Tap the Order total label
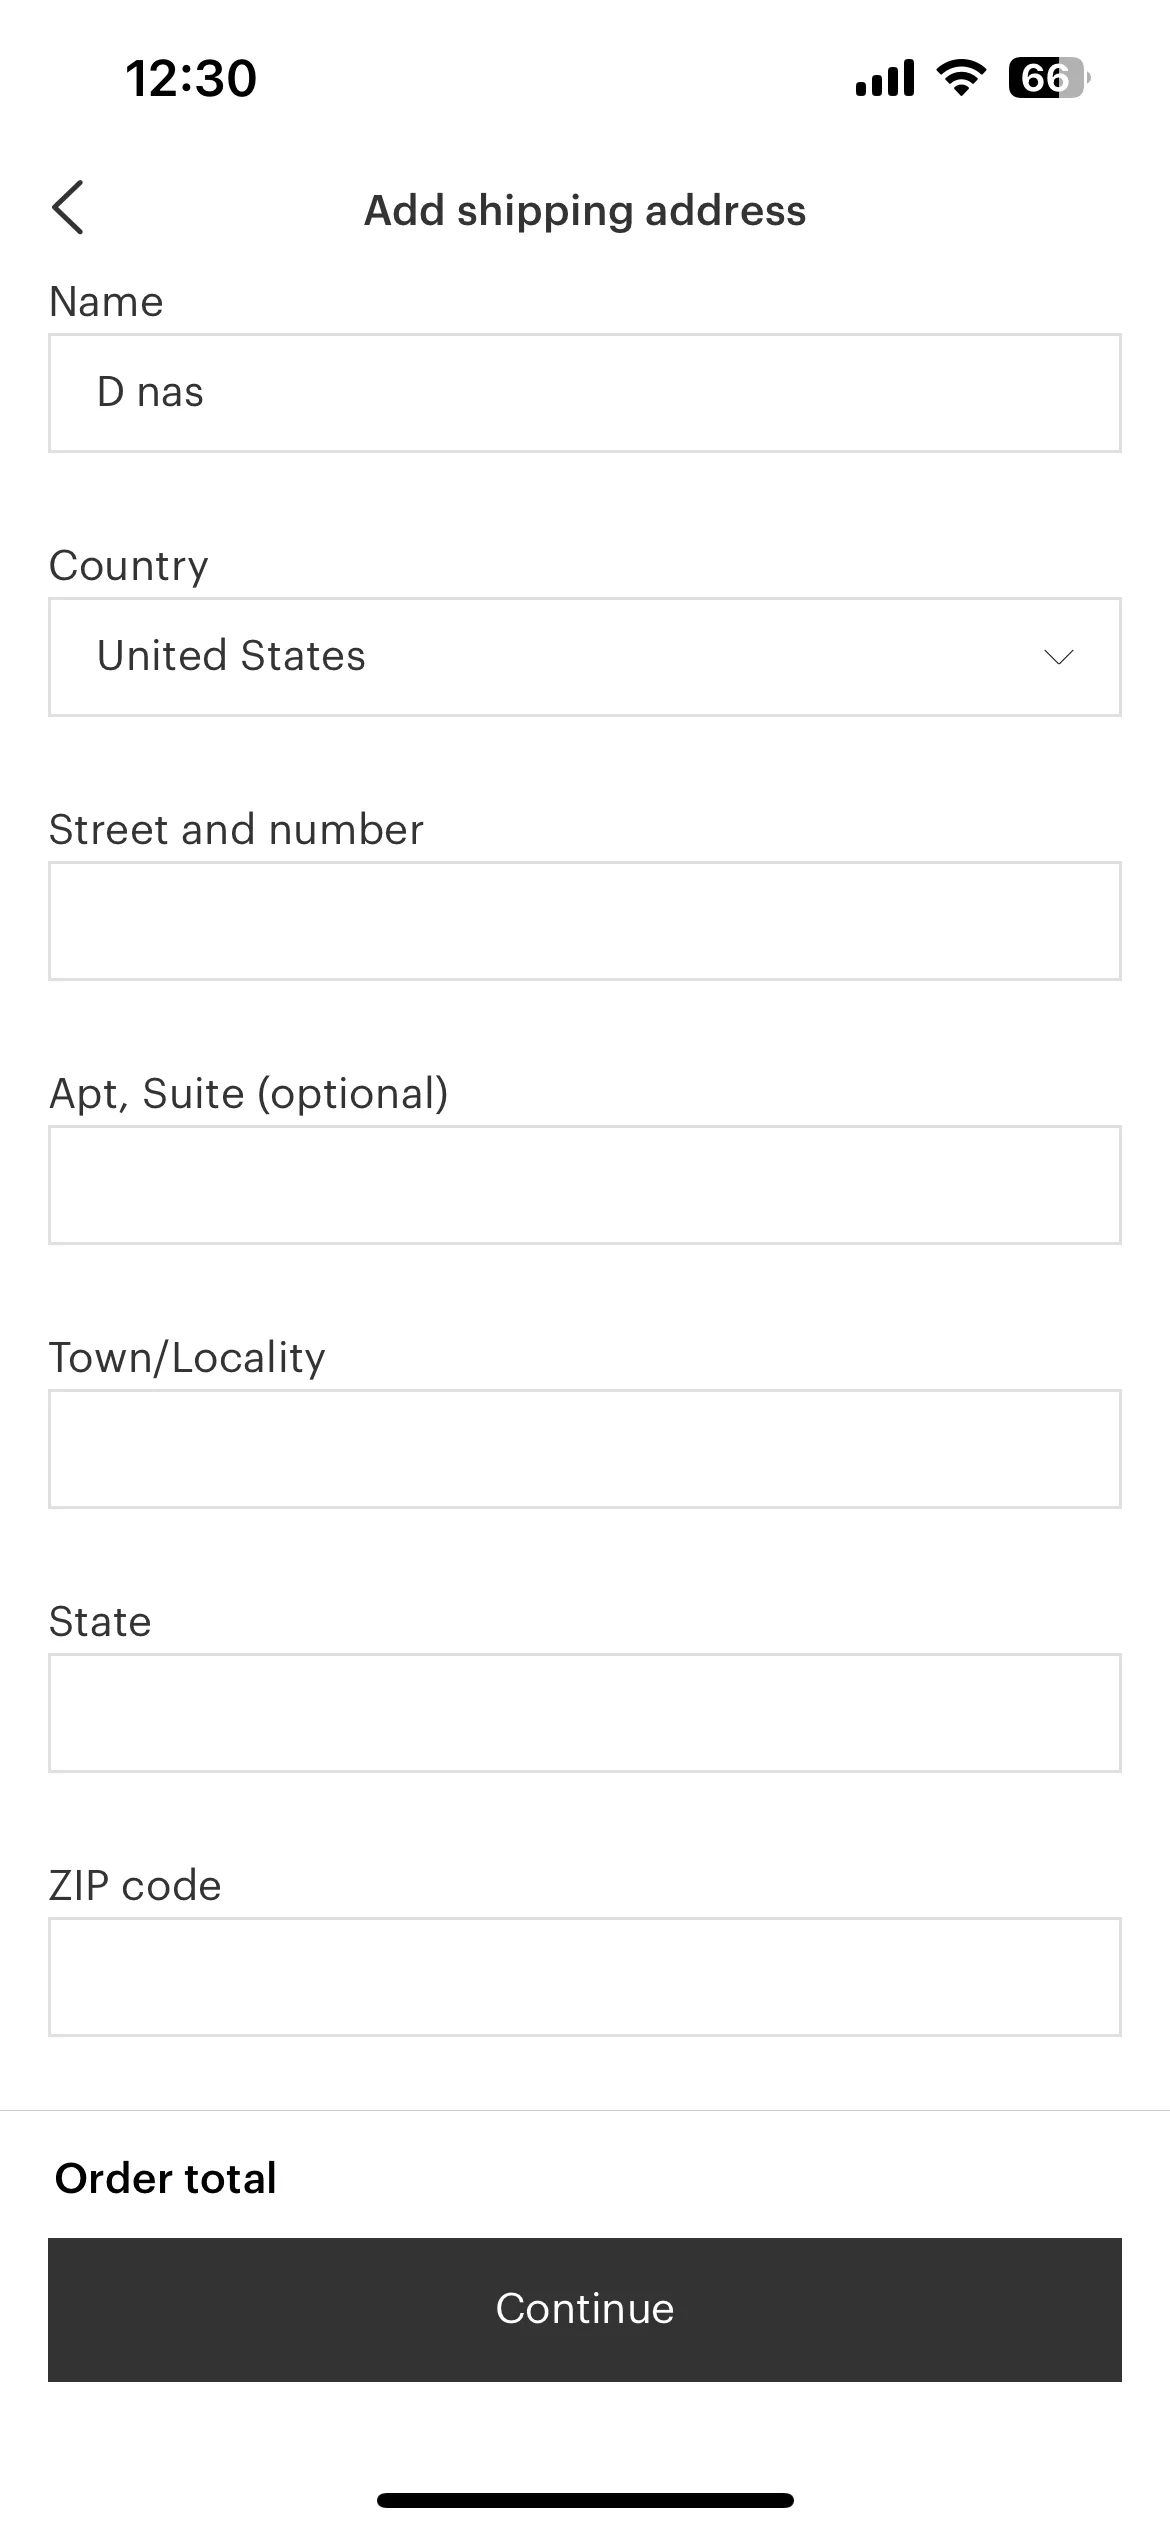 pos(166,2178)
